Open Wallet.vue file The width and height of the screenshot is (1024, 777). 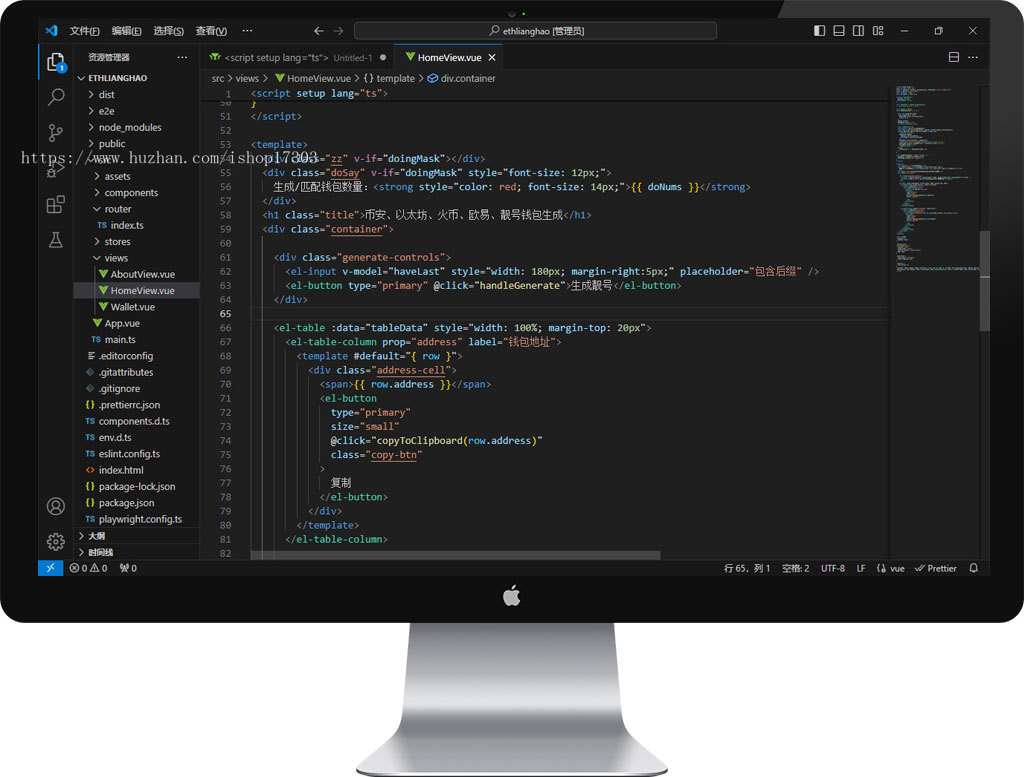pyautogui.click(x=132, y=307)
